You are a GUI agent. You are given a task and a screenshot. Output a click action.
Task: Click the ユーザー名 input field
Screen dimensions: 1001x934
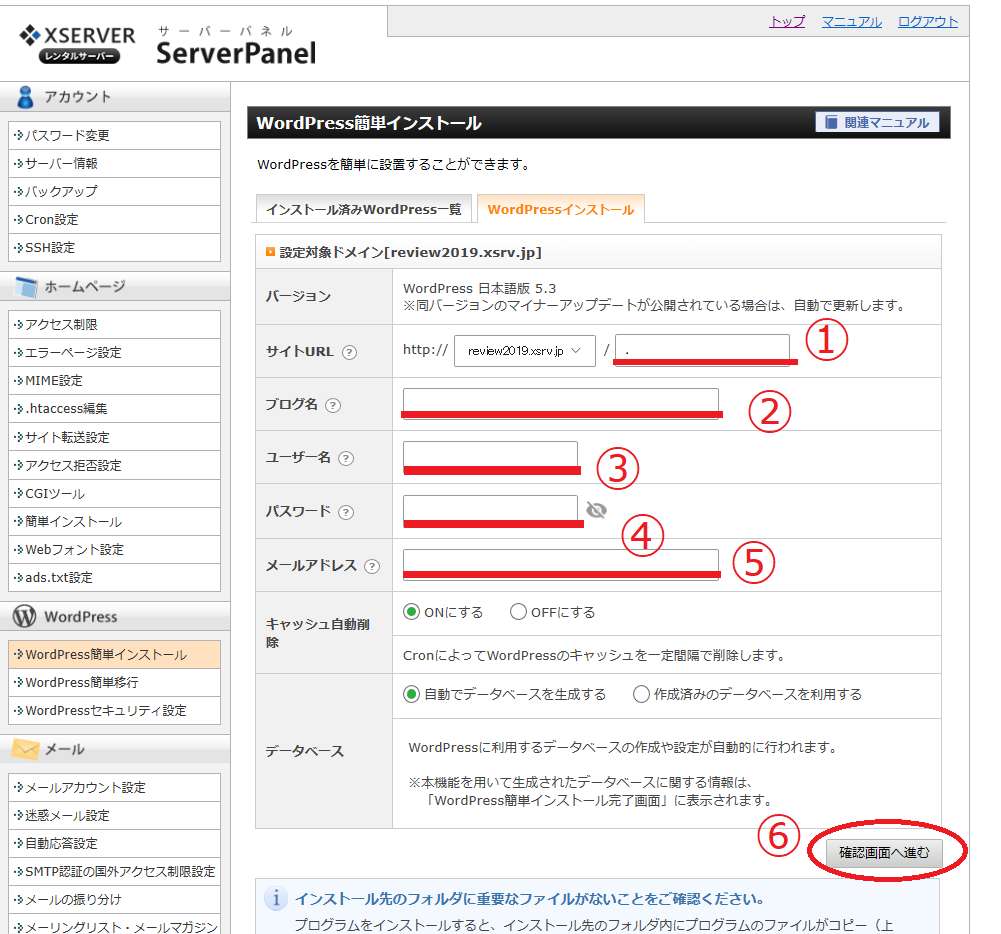pos(490,455)
